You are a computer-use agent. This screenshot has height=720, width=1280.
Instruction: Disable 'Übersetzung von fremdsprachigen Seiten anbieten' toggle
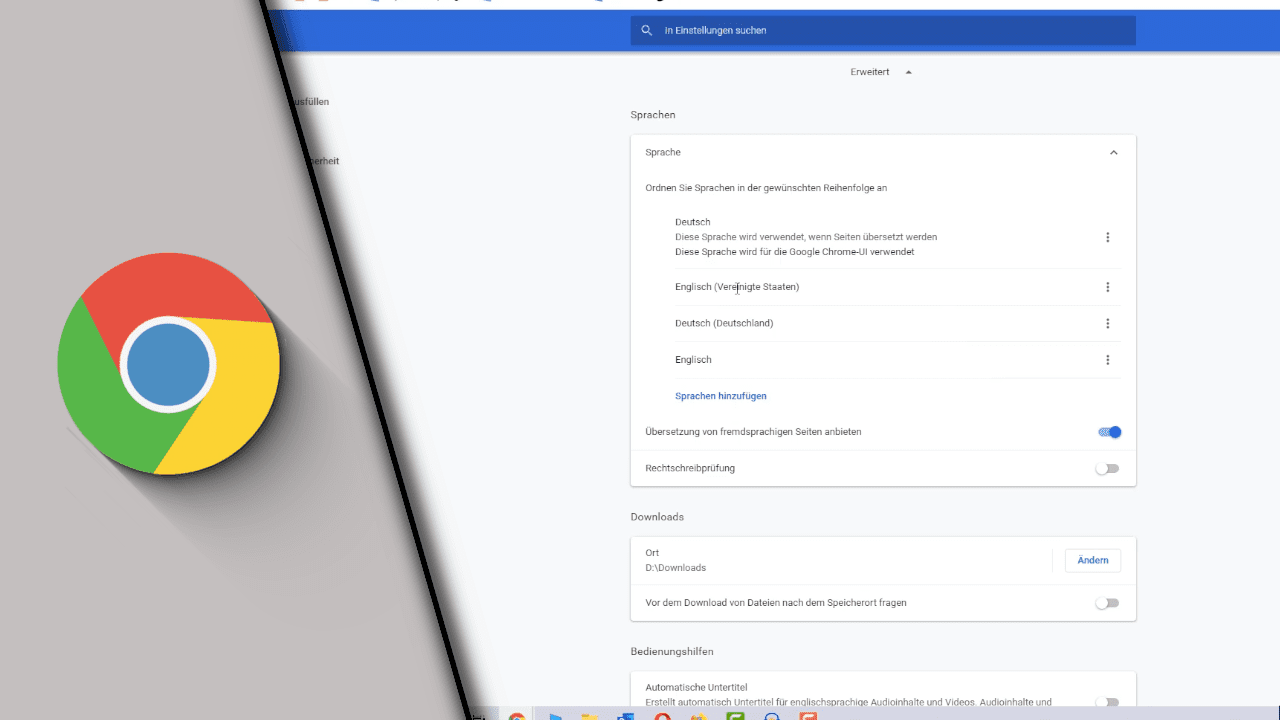point(1109,432)
